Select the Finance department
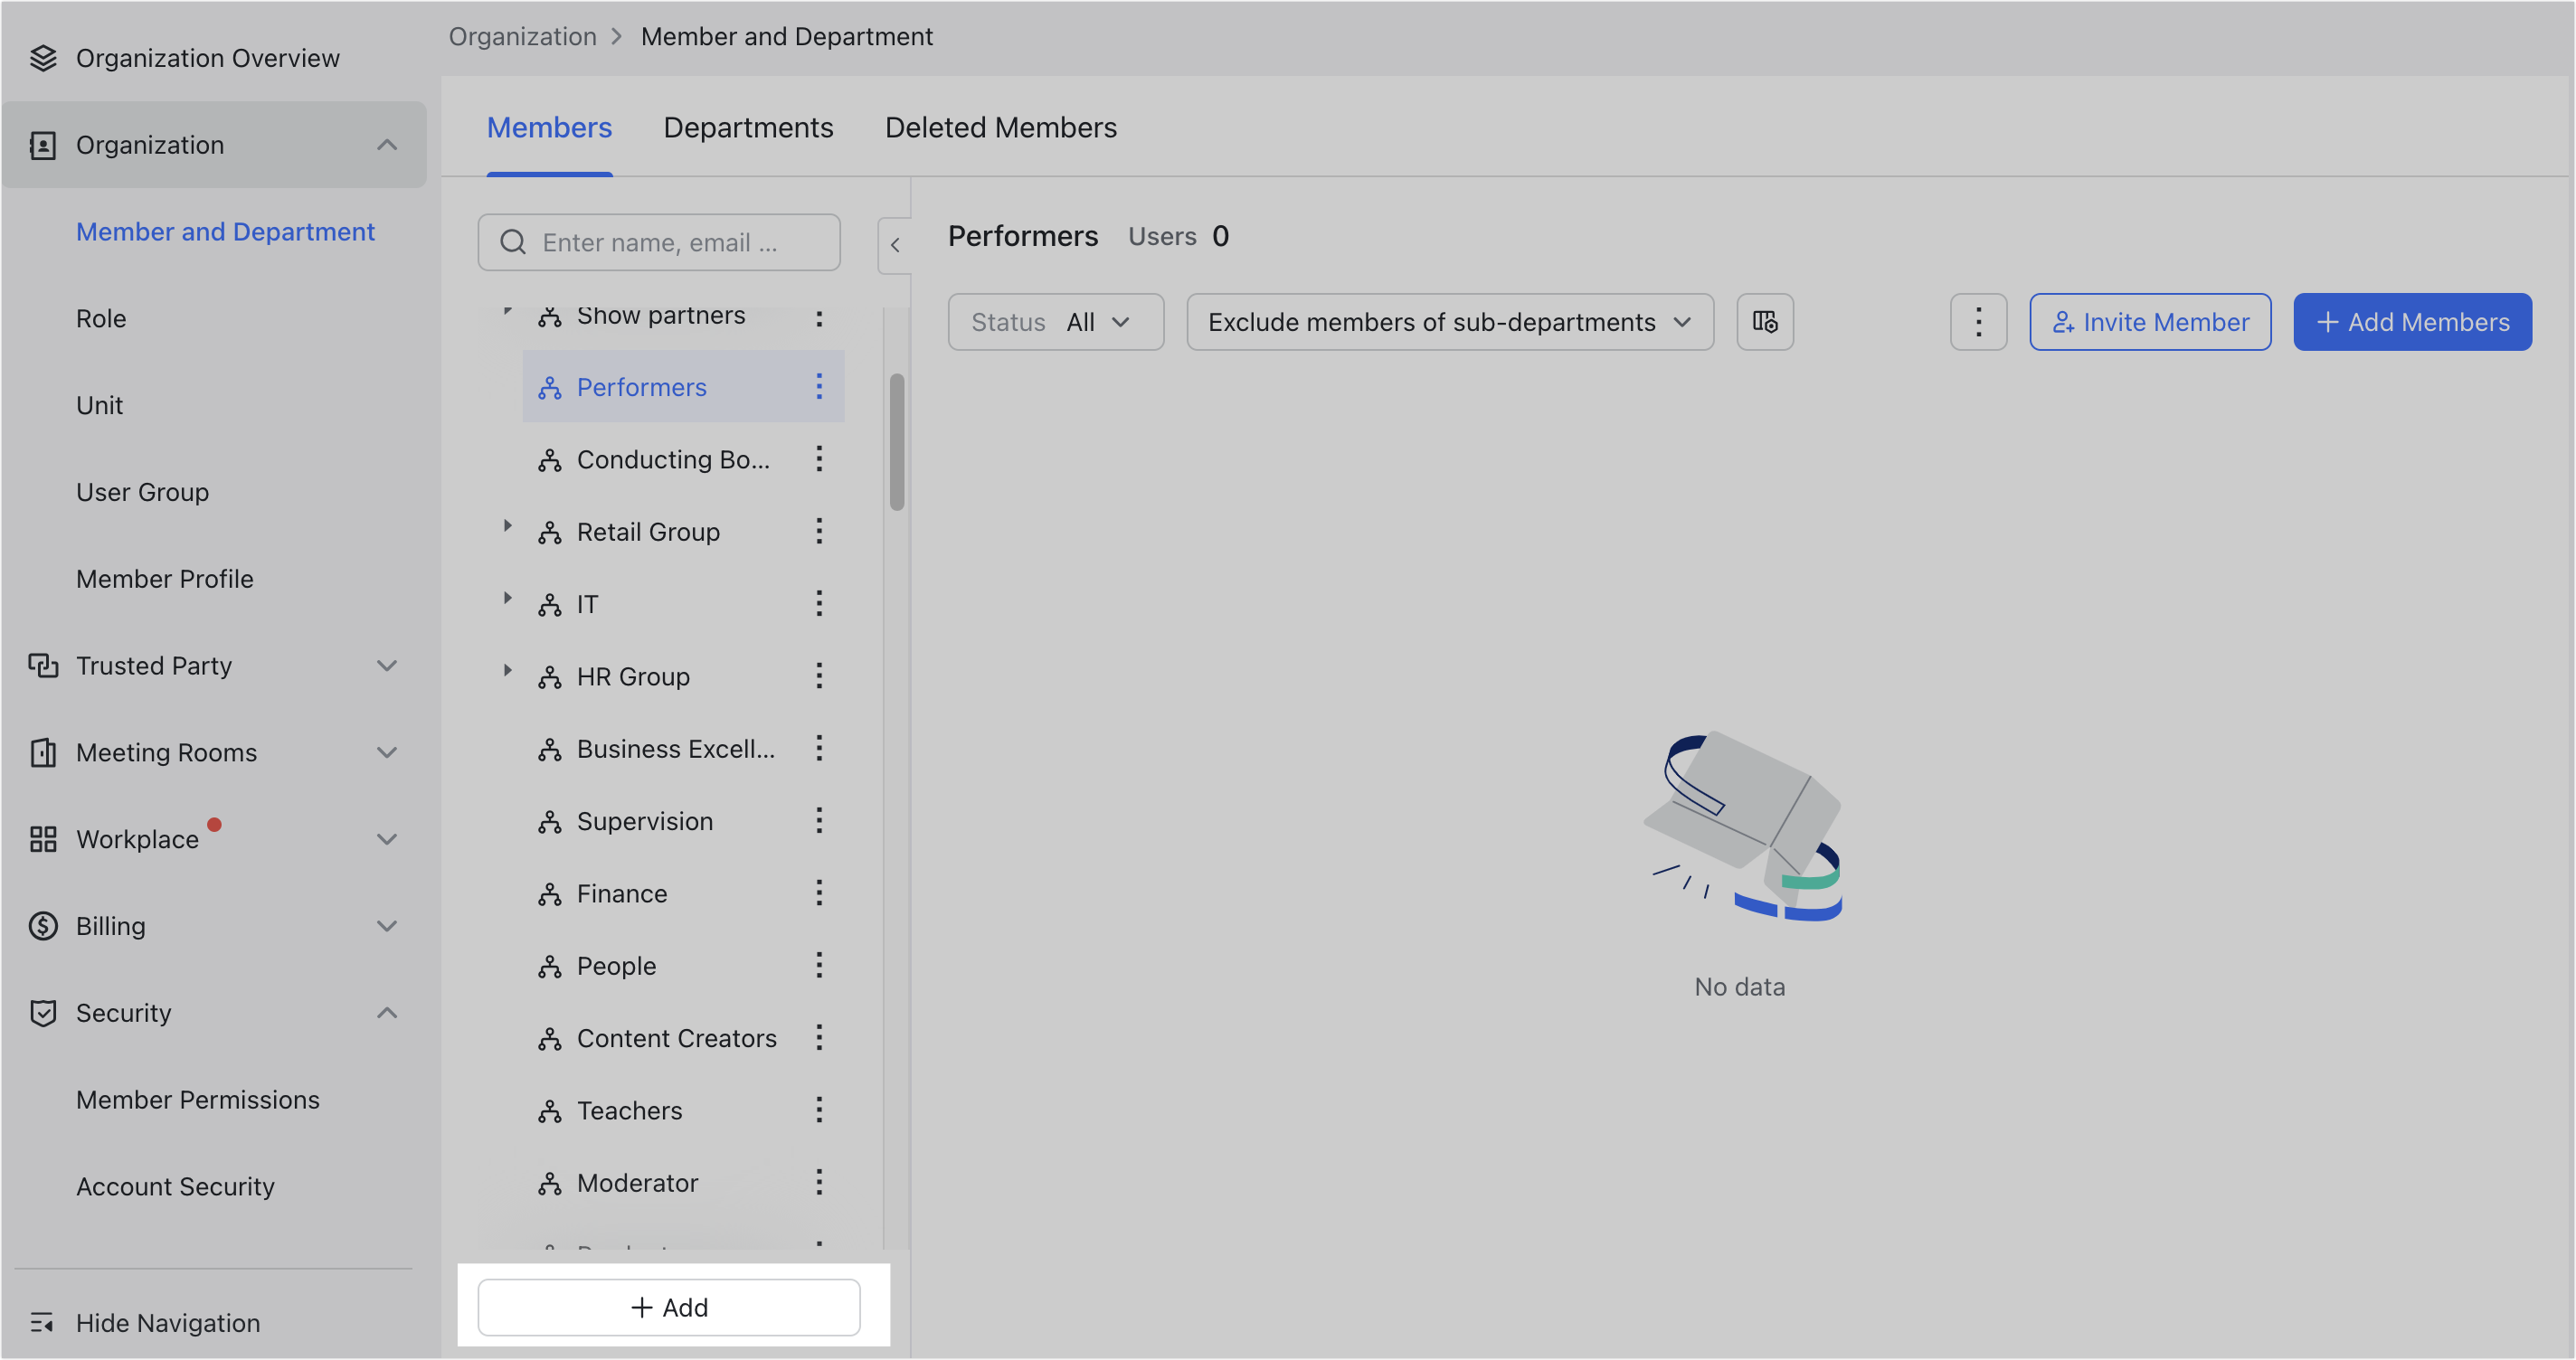This screenshot has width=2576, height=1360. [x=622, y=893]
